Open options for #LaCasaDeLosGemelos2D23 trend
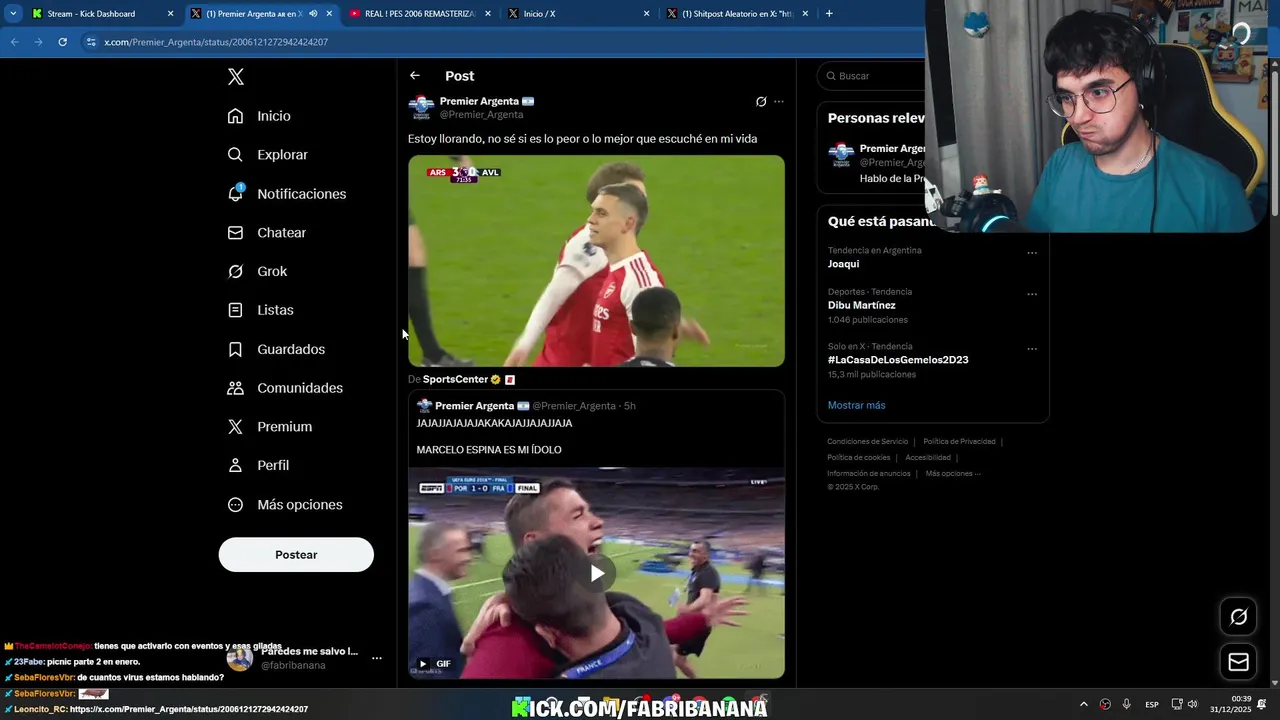Image resolution: width=1280 pixels, height=720 pixels. pyautogui.click(x=1032, y=349)
